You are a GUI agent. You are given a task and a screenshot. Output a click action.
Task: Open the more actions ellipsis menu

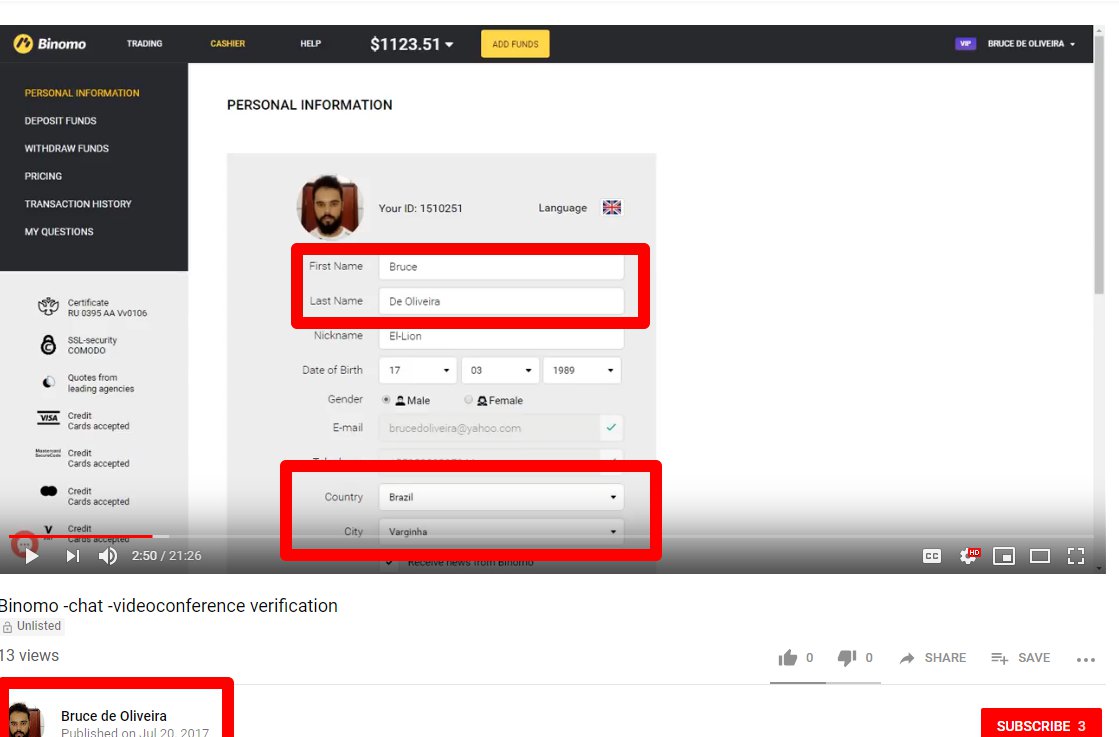pos(1085,659)
